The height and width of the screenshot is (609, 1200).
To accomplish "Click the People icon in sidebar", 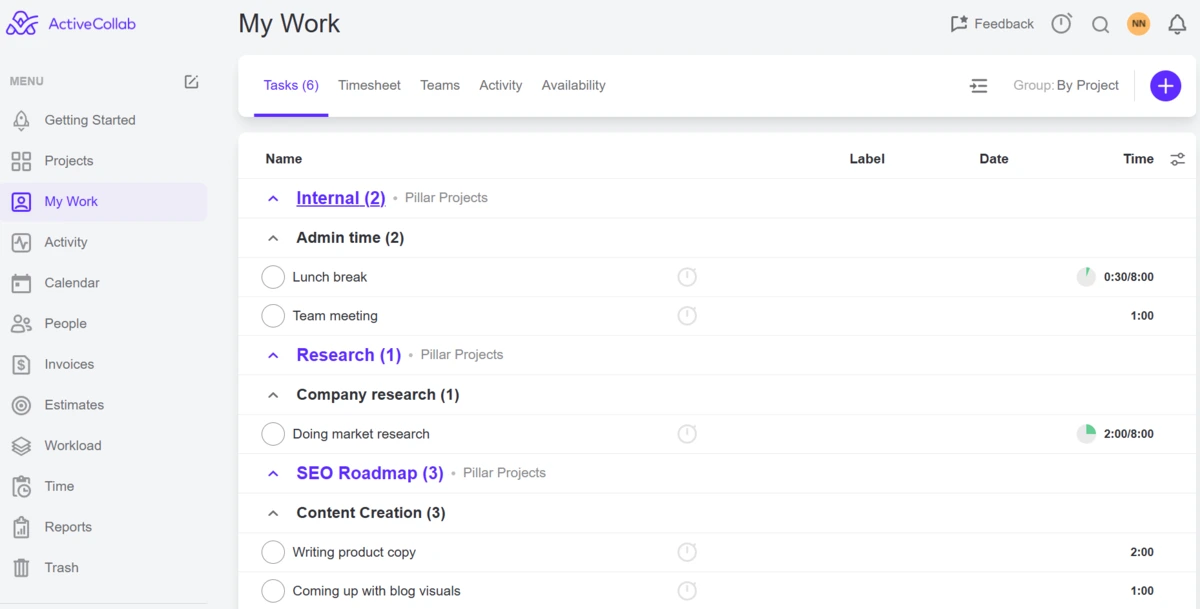I will (21, 324).
